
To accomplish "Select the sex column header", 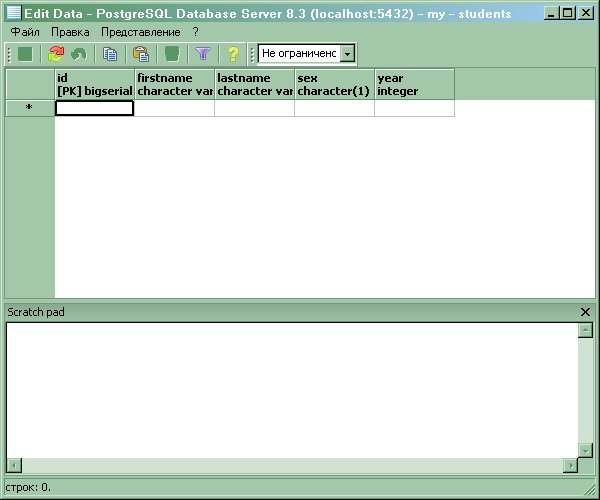I will pyautogui.click(x=335, y=85).
